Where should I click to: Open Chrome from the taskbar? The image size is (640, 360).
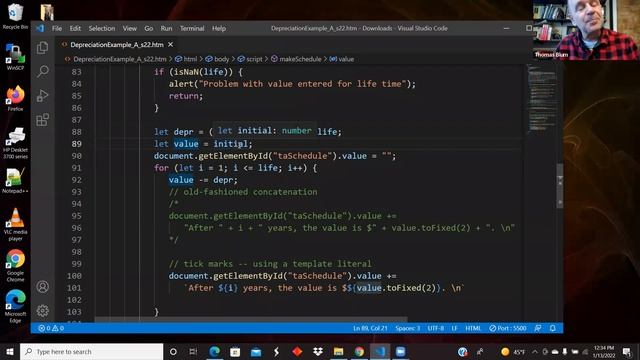[x=359, y=351]
